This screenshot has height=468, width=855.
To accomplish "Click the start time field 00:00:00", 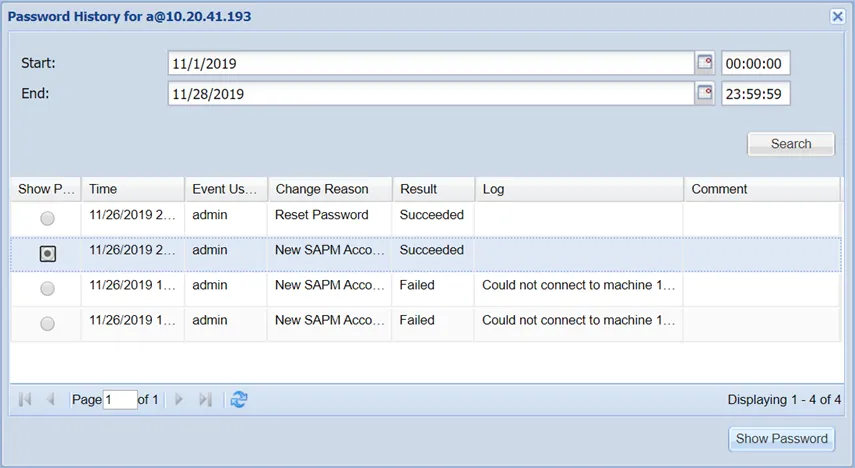I will coord(755,63).
